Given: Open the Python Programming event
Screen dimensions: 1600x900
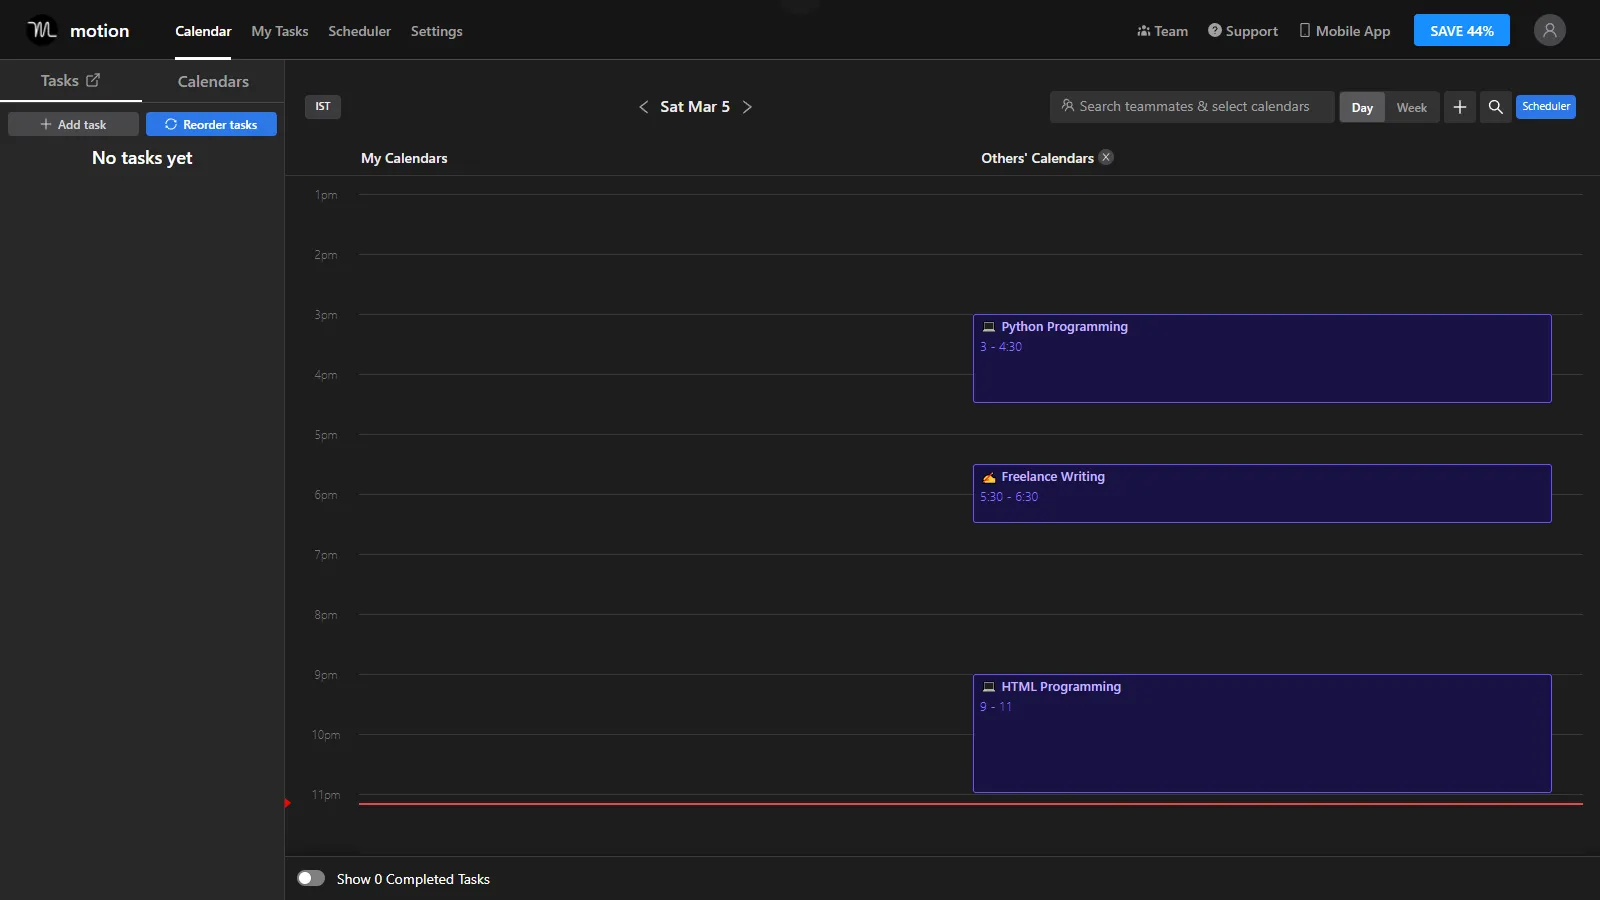Looking at the screenshot, I should [x=1261, y=358].
